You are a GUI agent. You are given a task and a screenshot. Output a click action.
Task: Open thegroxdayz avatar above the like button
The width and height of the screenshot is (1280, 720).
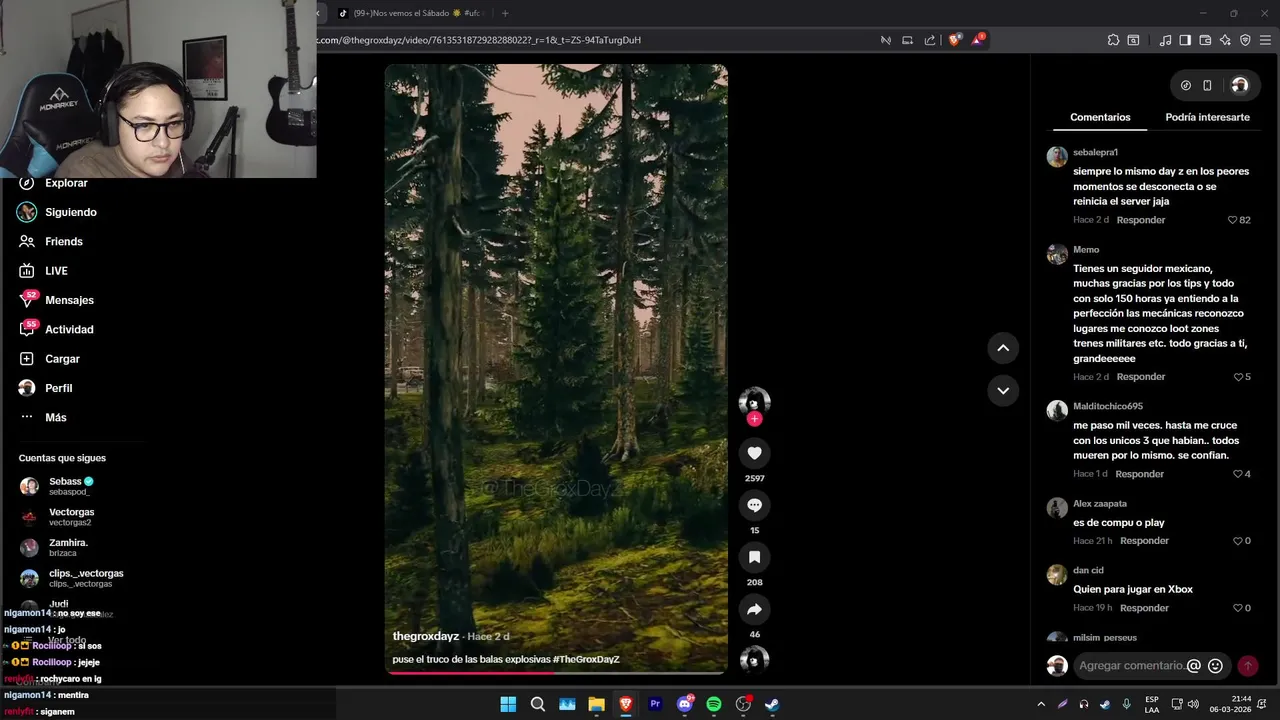(754, 401)
